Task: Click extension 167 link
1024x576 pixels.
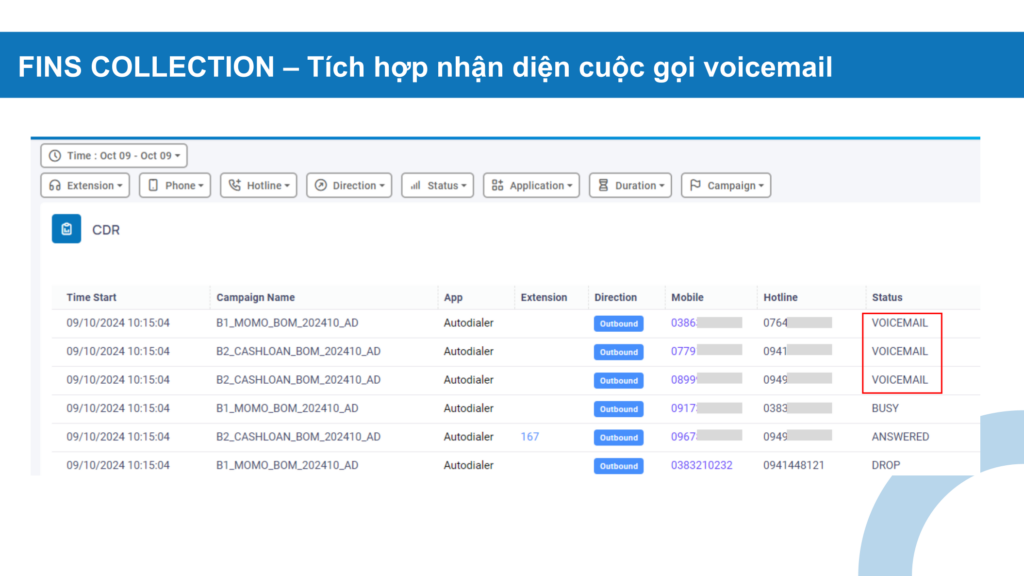Action: 529,437
